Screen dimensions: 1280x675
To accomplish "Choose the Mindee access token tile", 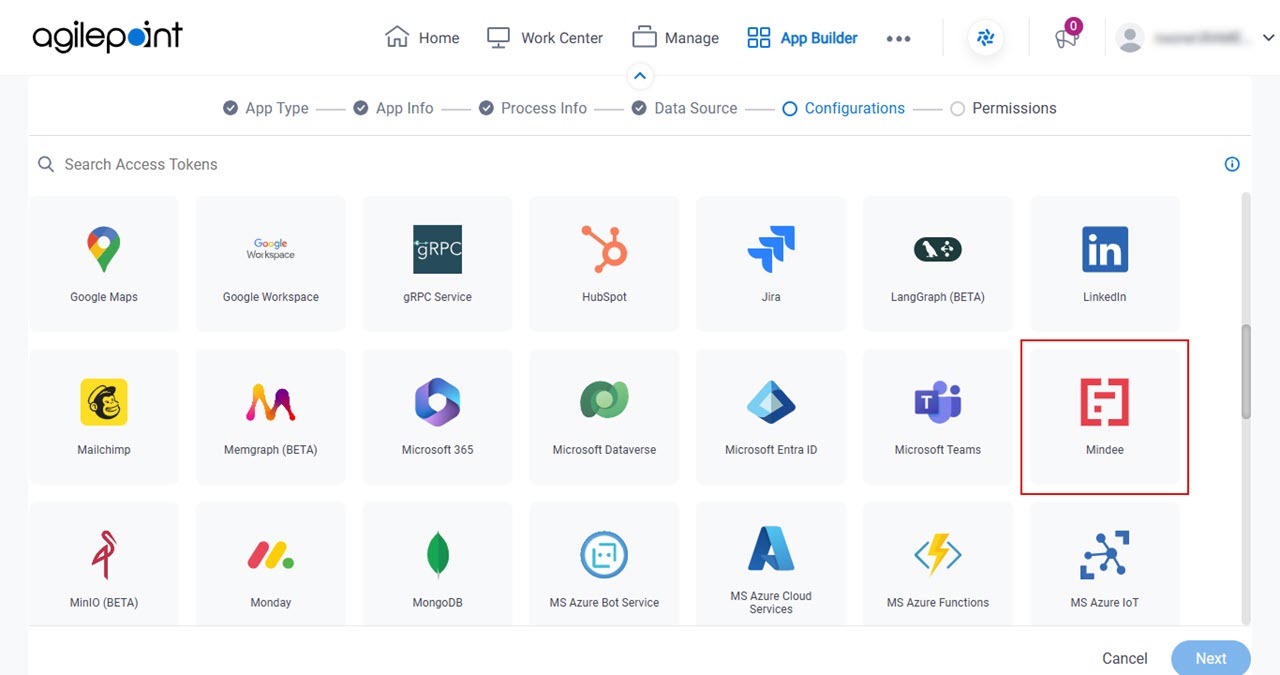I will click(1105, 417).
